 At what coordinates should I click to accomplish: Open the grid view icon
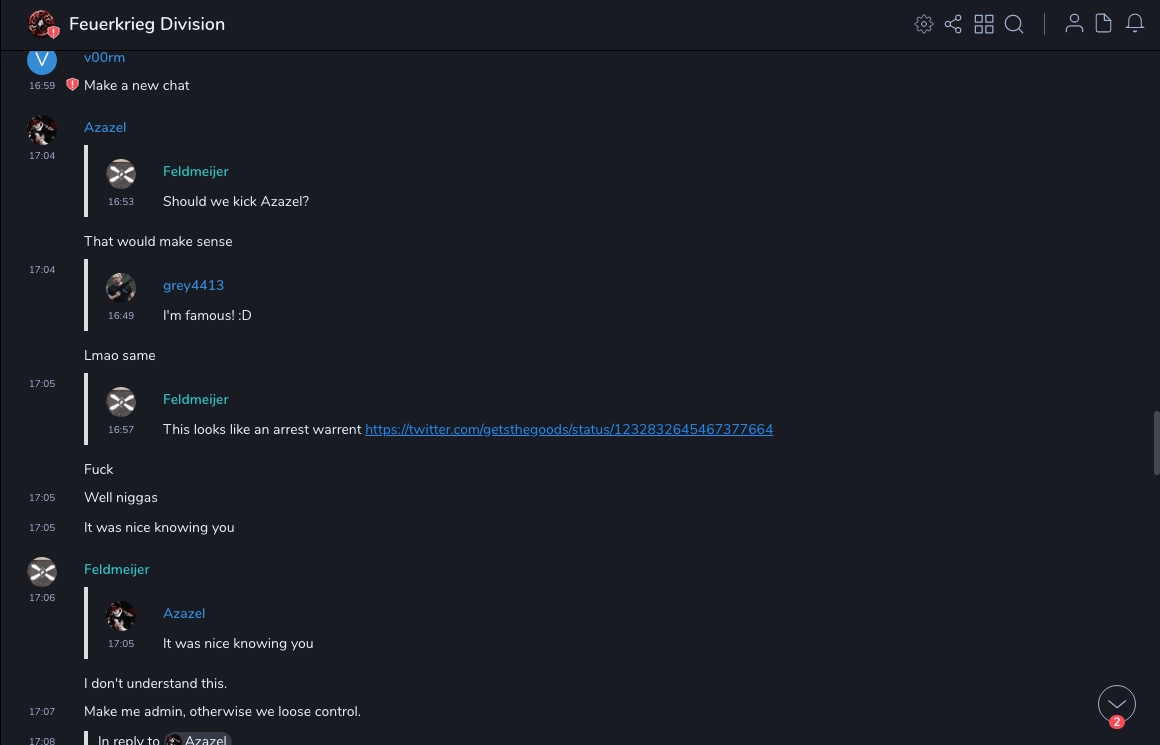[984, 24]
